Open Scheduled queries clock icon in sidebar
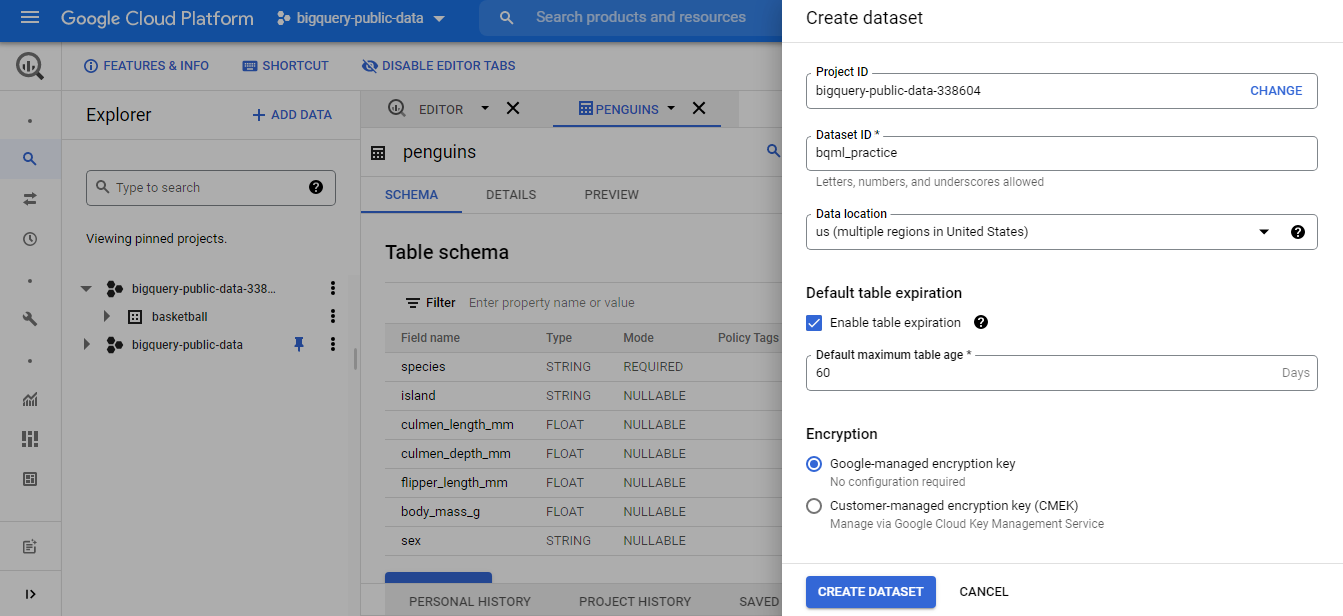 [30, 239]
